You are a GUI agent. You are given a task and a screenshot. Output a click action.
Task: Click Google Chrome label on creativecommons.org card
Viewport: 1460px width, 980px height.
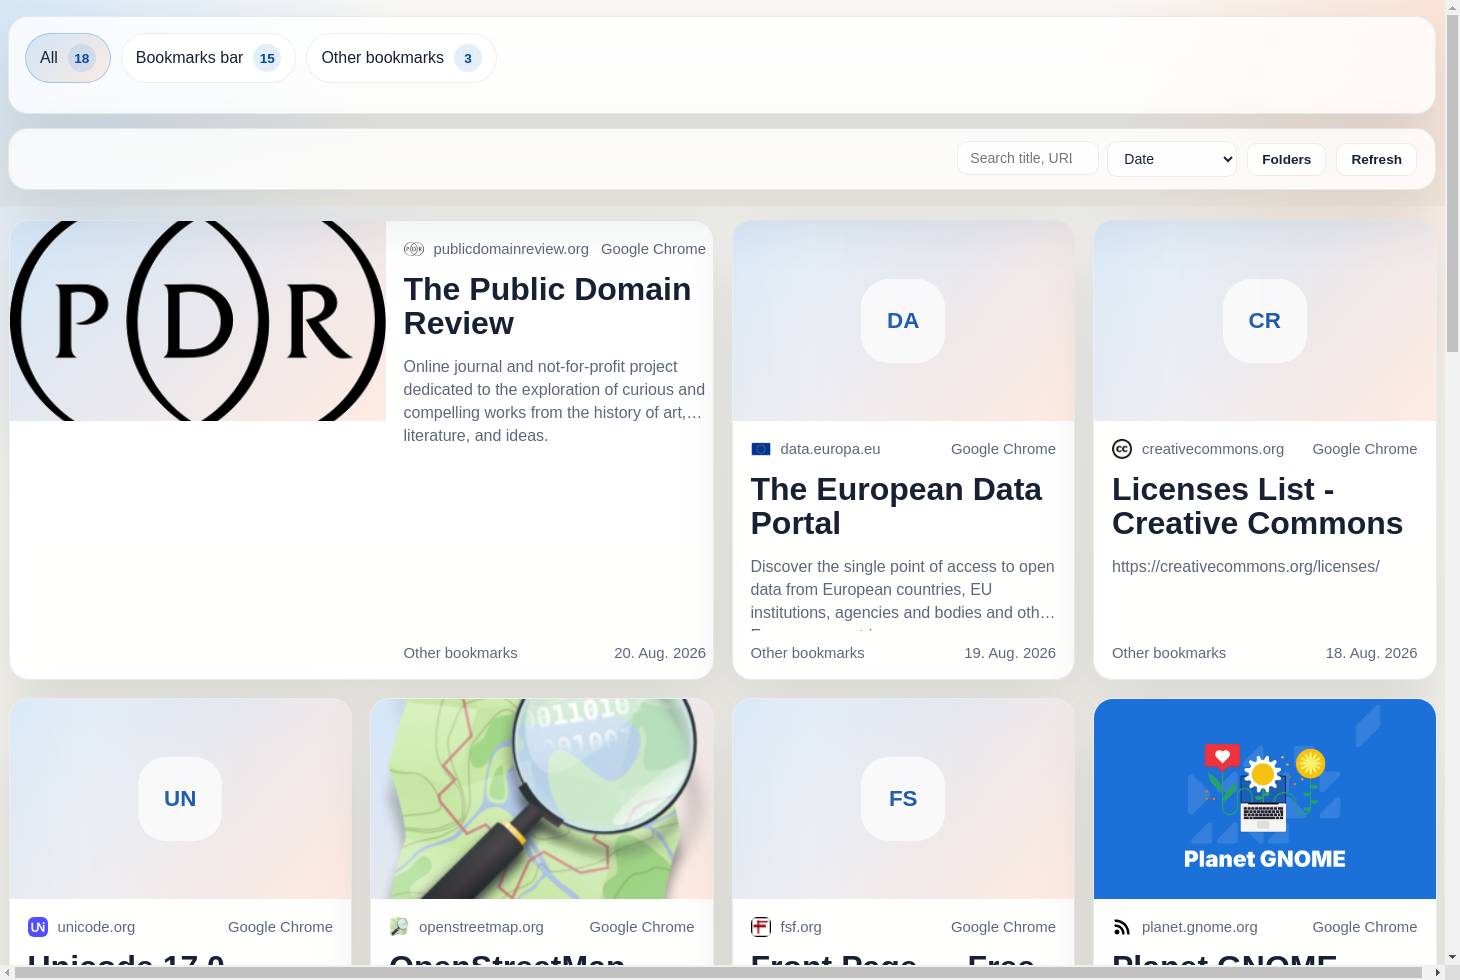[x=1365, y=449]
